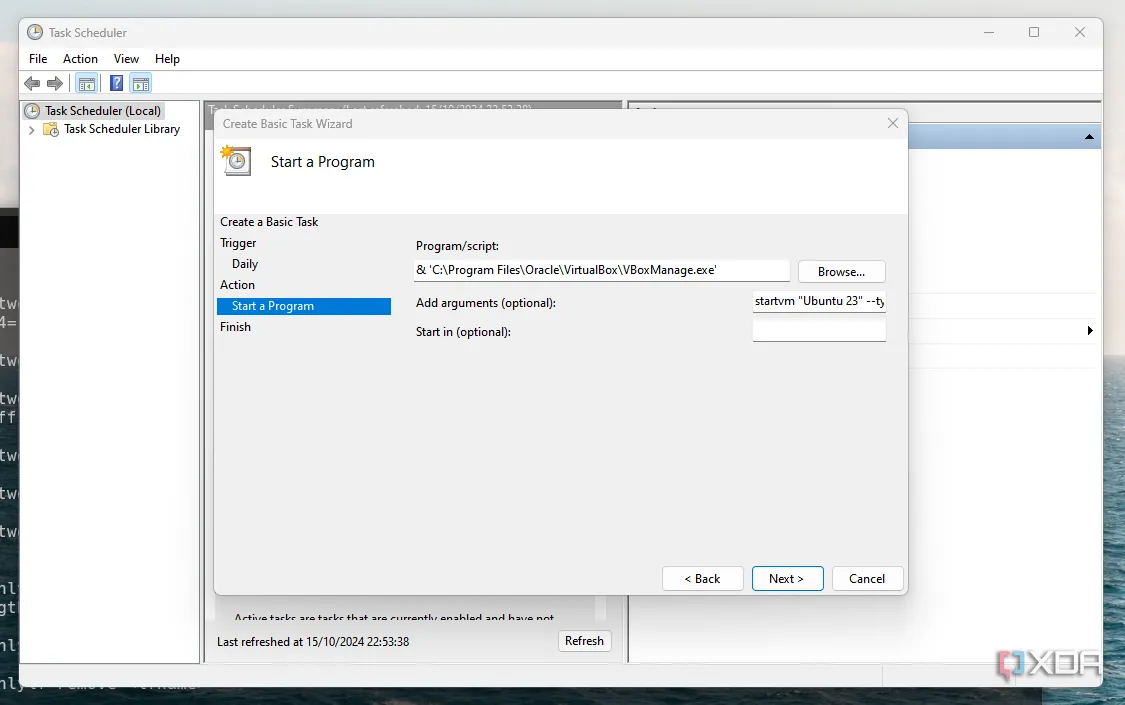Open the View menu
The width and height of the screenshot is (1125, 705).
tap(126, 59)
